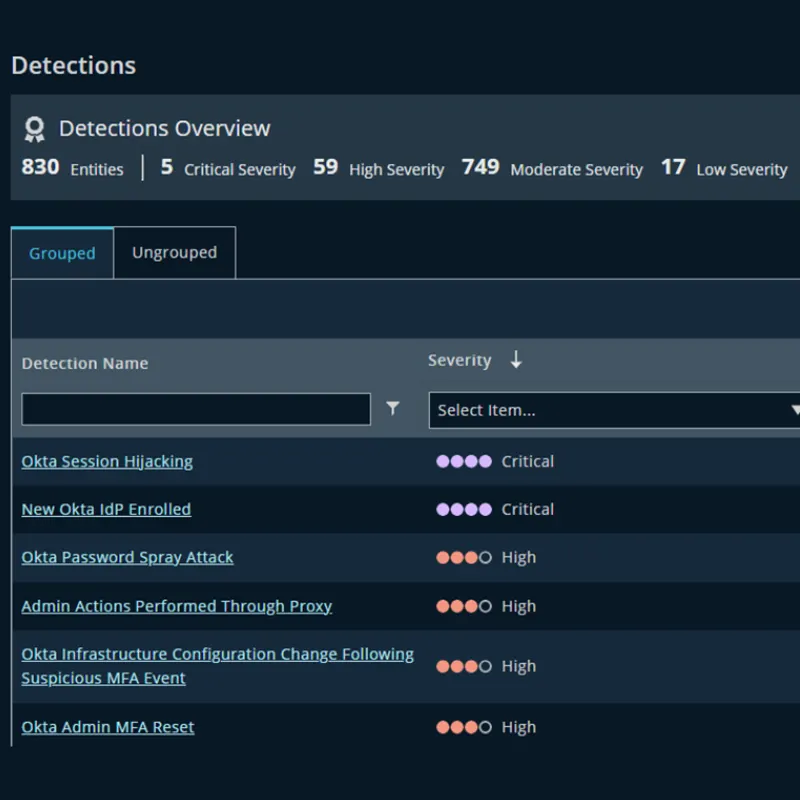Open Admin Actions Performed Through Proxy
Screen dimensions: 800x800
pos(177,606)
